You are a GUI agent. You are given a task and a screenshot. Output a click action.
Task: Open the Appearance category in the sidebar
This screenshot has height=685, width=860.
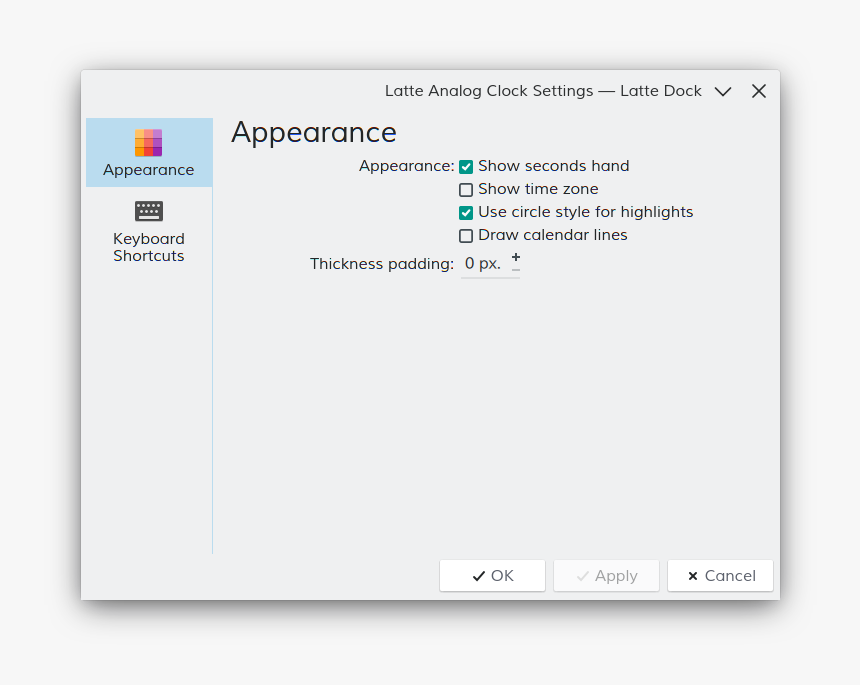tap(149, 152)
